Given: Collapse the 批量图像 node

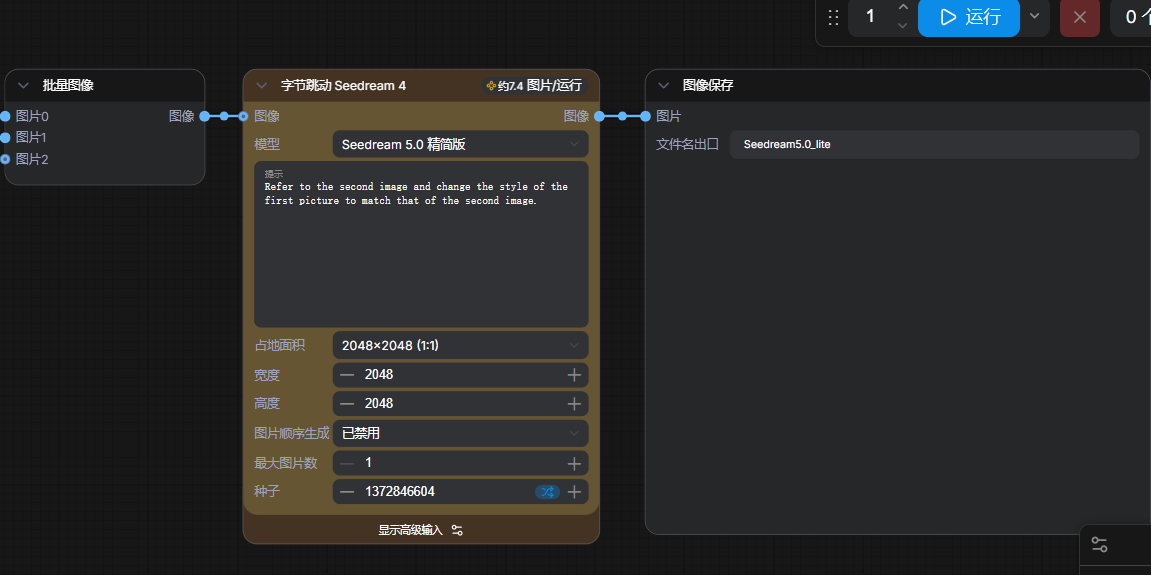Looking at the screenshot, I should (23, 86).
